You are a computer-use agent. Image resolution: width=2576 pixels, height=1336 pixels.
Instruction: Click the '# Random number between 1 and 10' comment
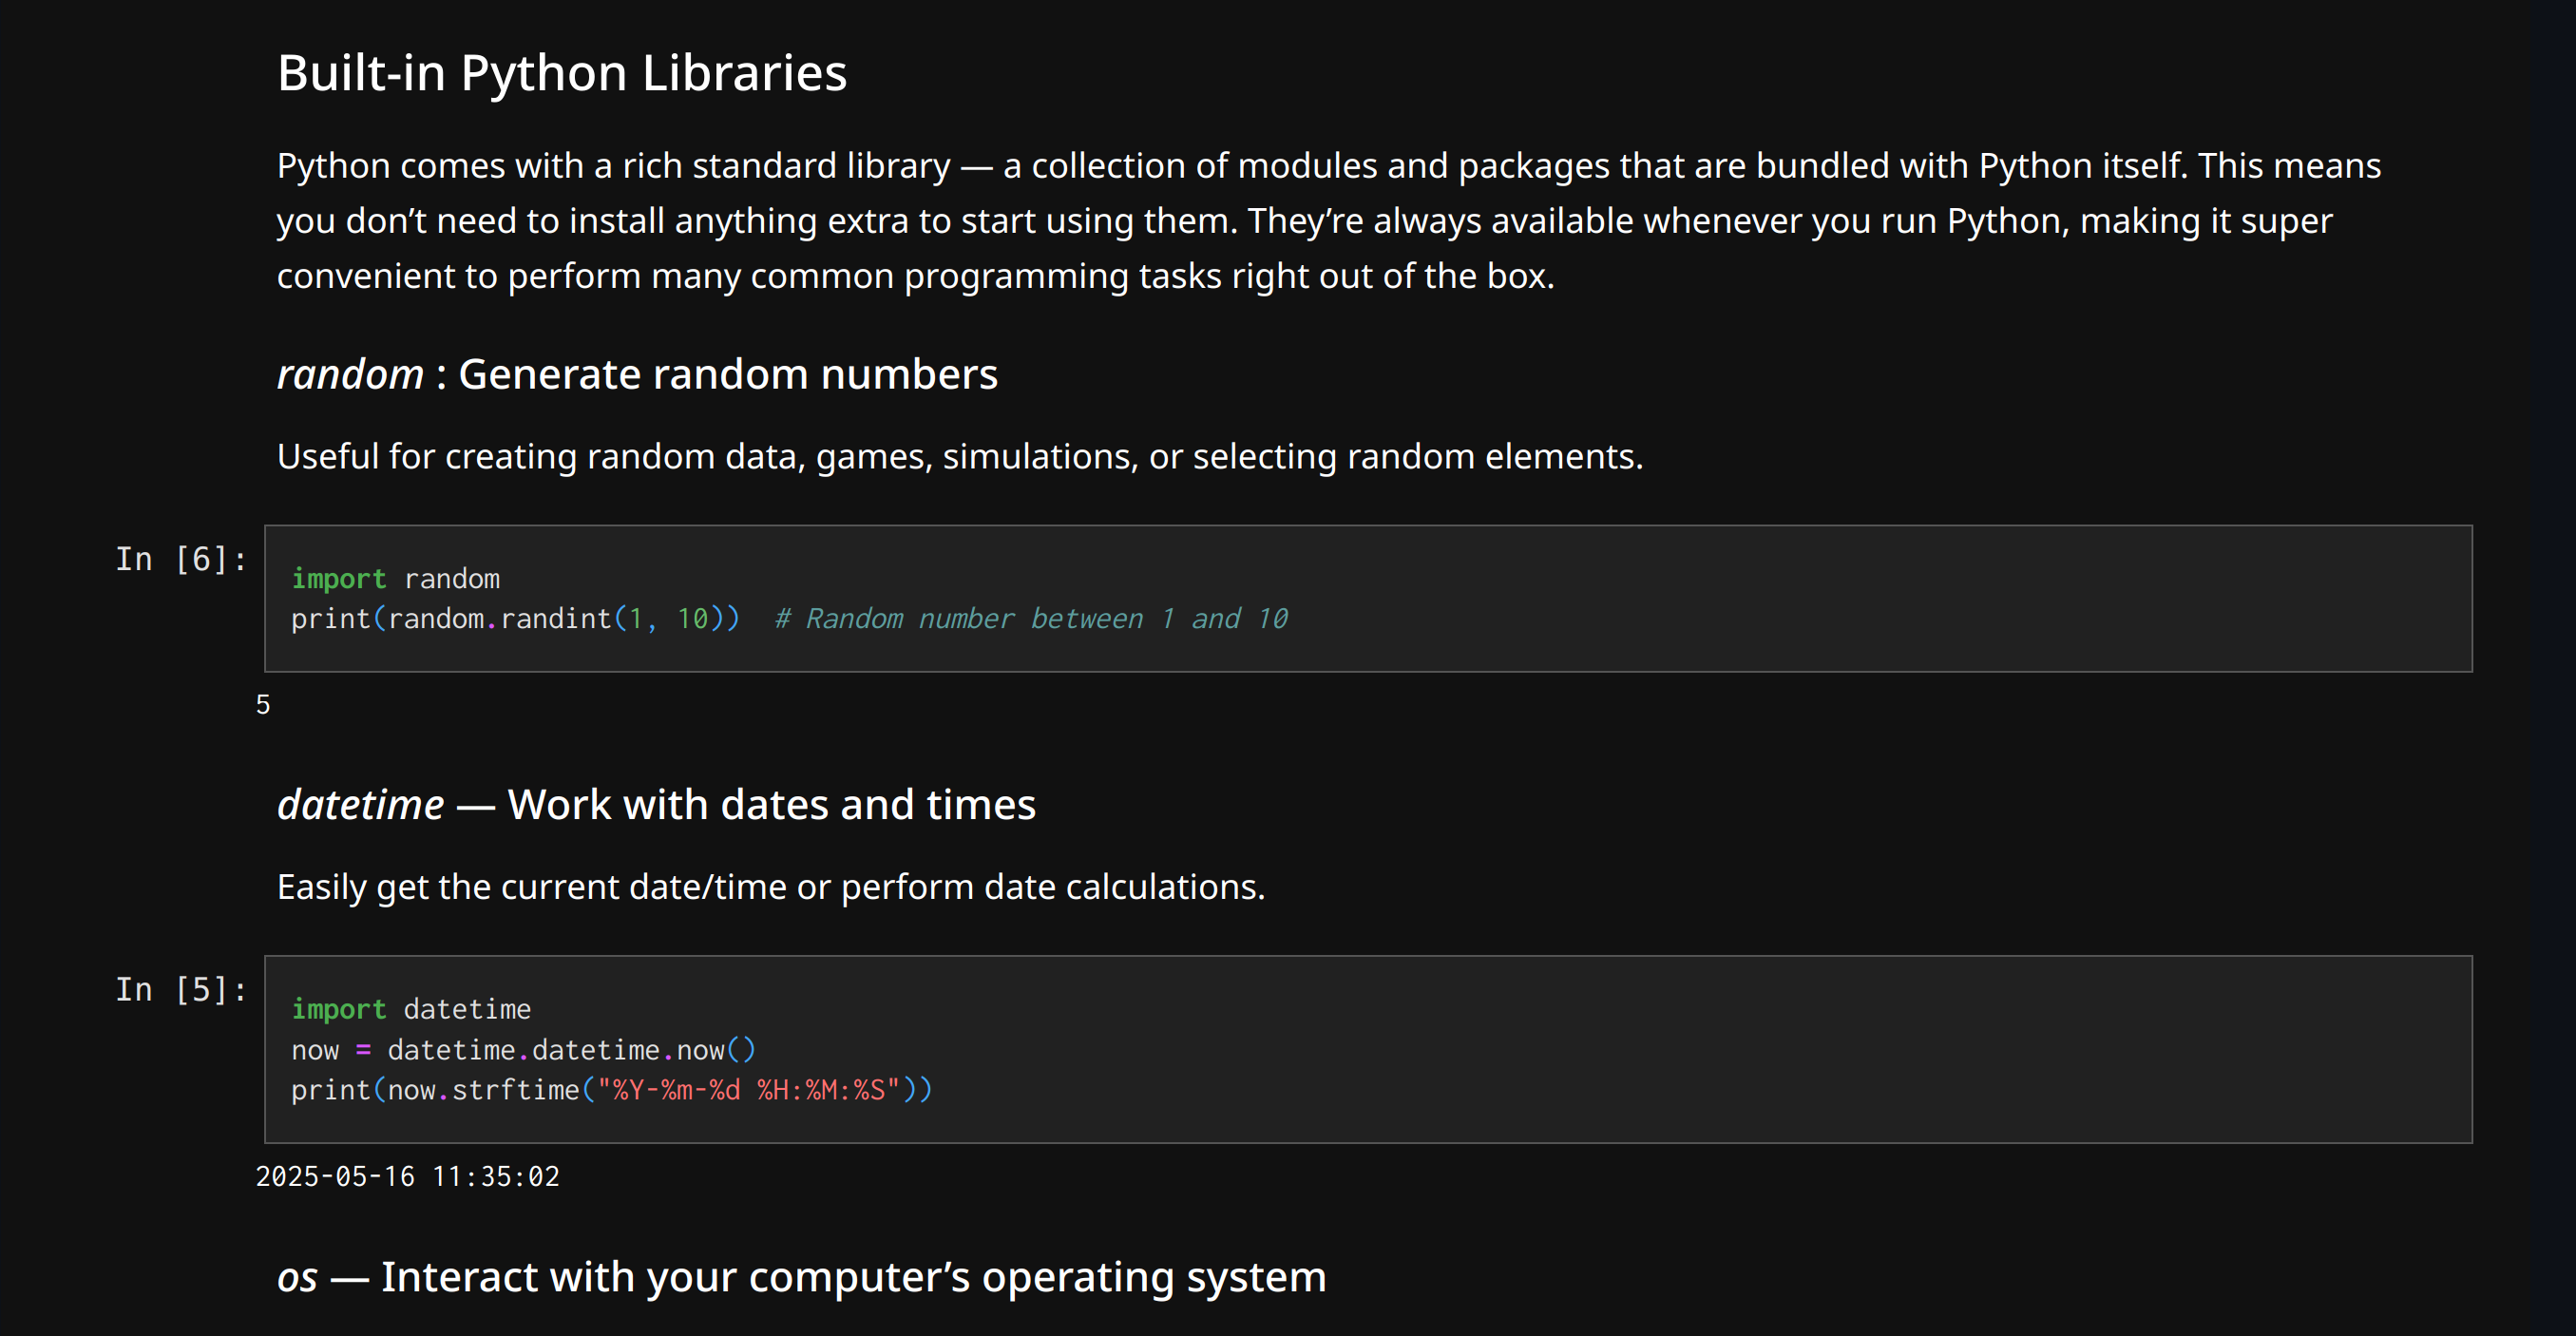(1030, 619)
